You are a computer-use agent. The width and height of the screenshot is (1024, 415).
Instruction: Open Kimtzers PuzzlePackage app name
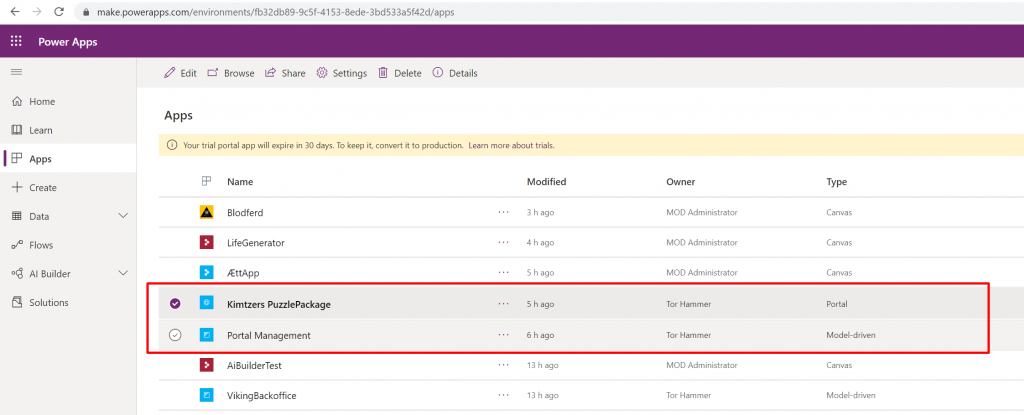pyautogui.click(x=279, y=304)
